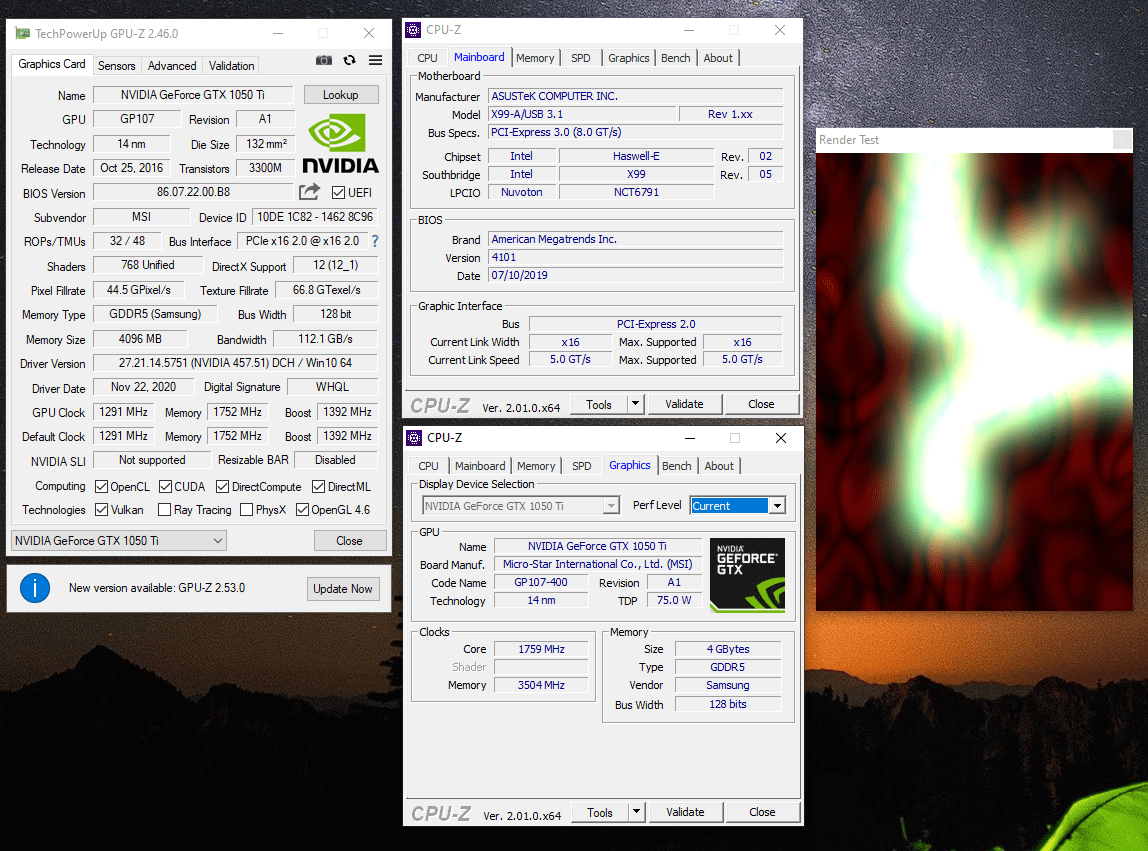The height and width of the screenshot is (851, 1148).
Task: Switch to GPU-Z Sensors tab
Action: click(116, 66)
